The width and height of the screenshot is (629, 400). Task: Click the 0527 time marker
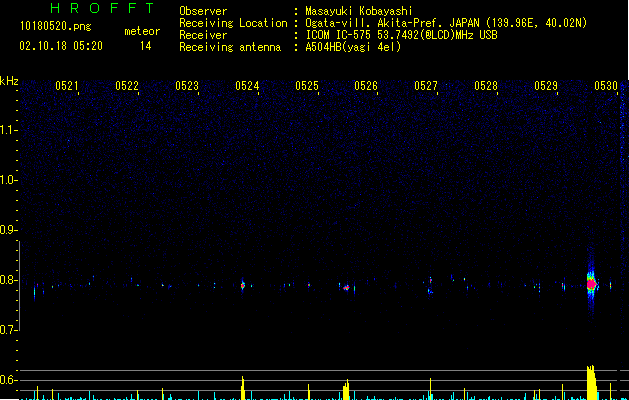pos(426,86)
